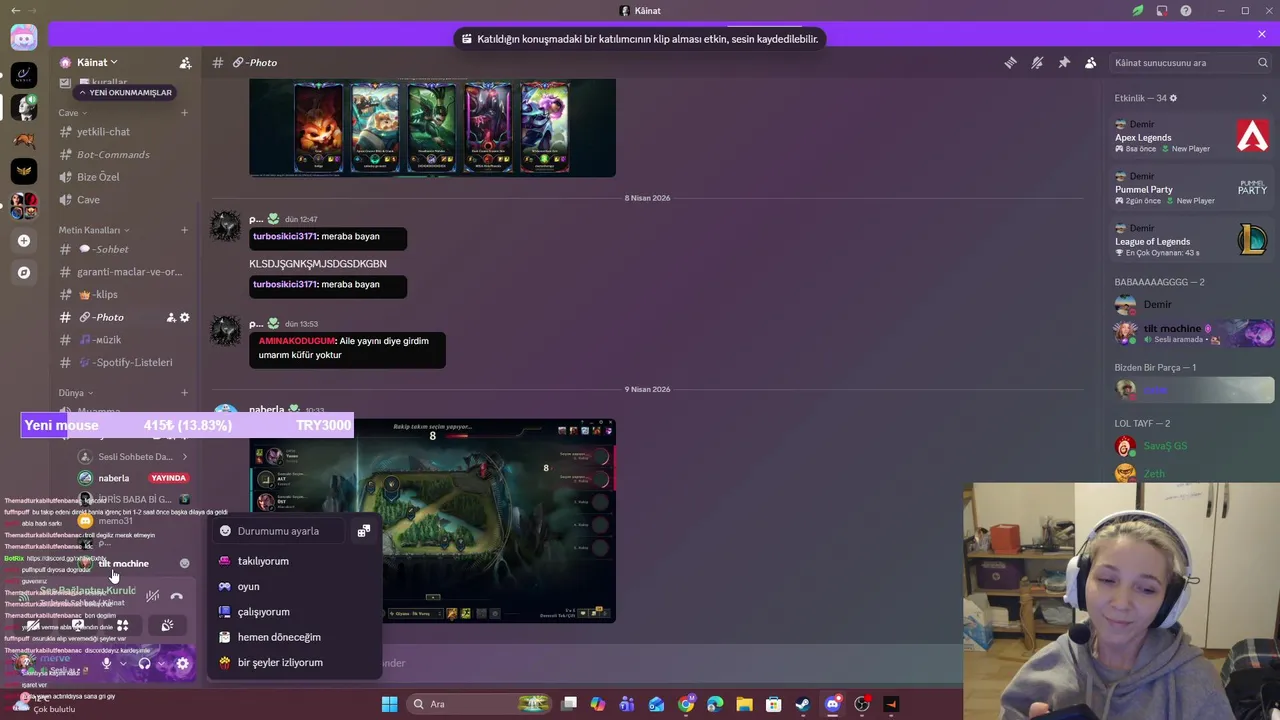
Task: Dismiss the purple clip notice banner
Action: pos(1262,34)
